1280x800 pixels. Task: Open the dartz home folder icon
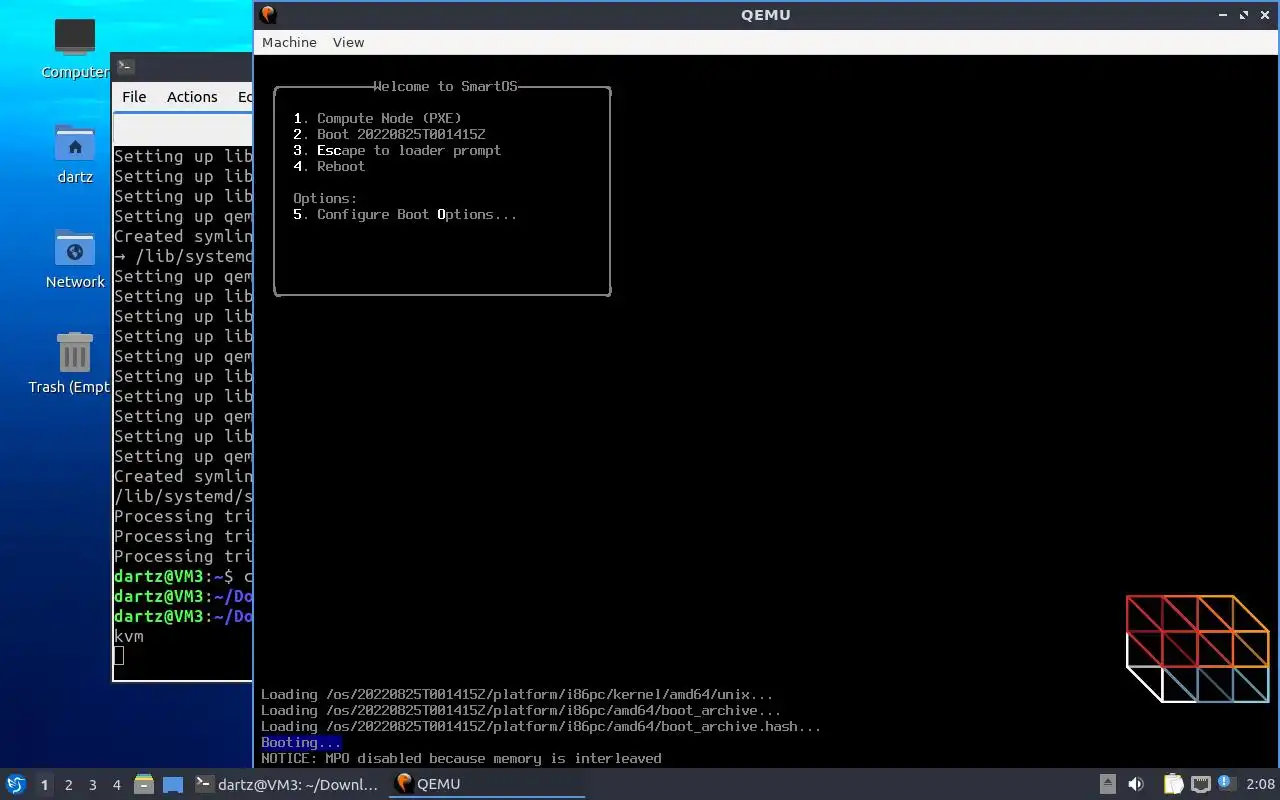pyautogui.click(x=75, y=154)
